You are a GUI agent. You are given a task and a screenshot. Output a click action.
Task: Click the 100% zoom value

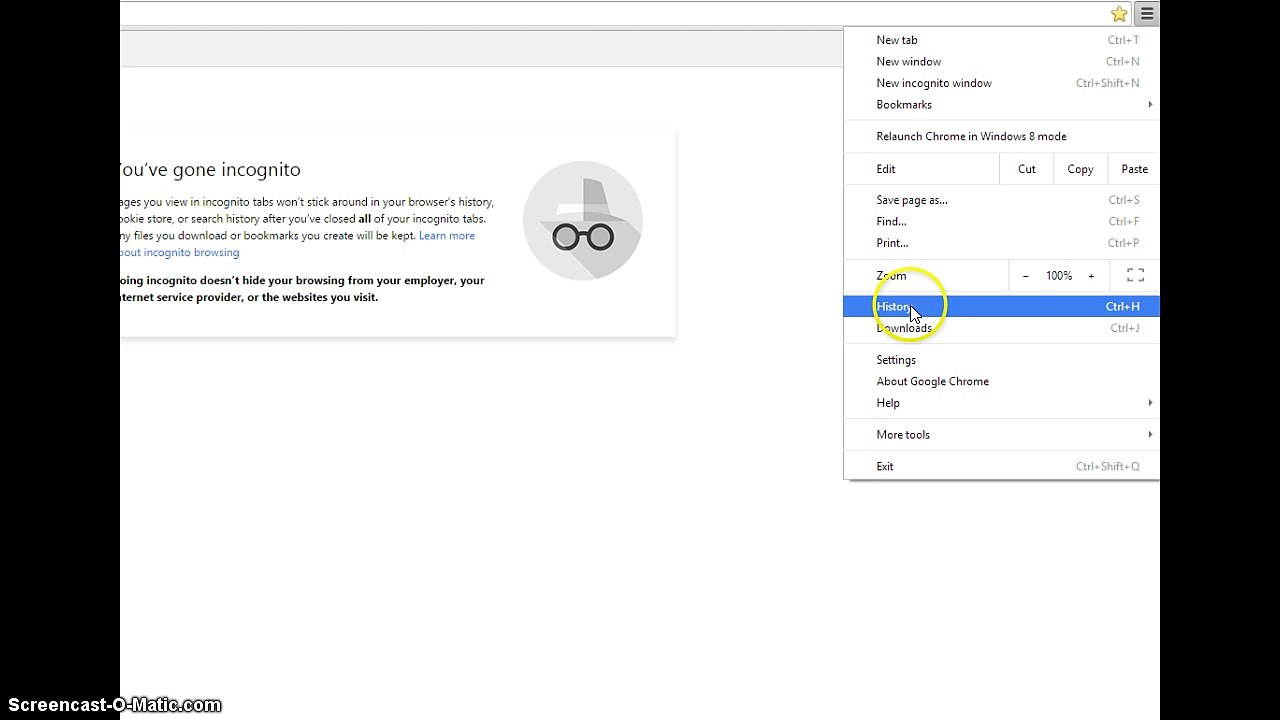pos(1059,276)
